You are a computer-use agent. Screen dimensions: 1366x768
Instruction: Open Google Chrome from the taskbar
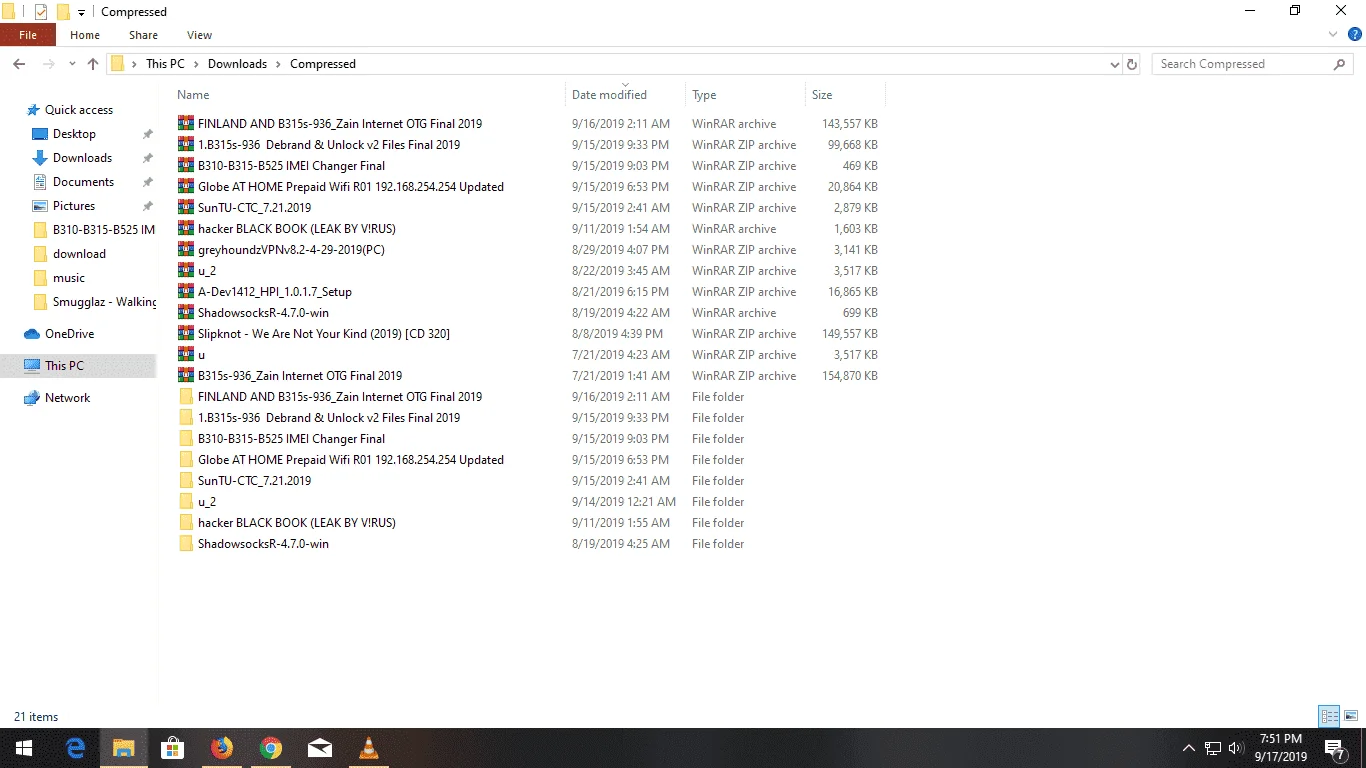[270, 748]
